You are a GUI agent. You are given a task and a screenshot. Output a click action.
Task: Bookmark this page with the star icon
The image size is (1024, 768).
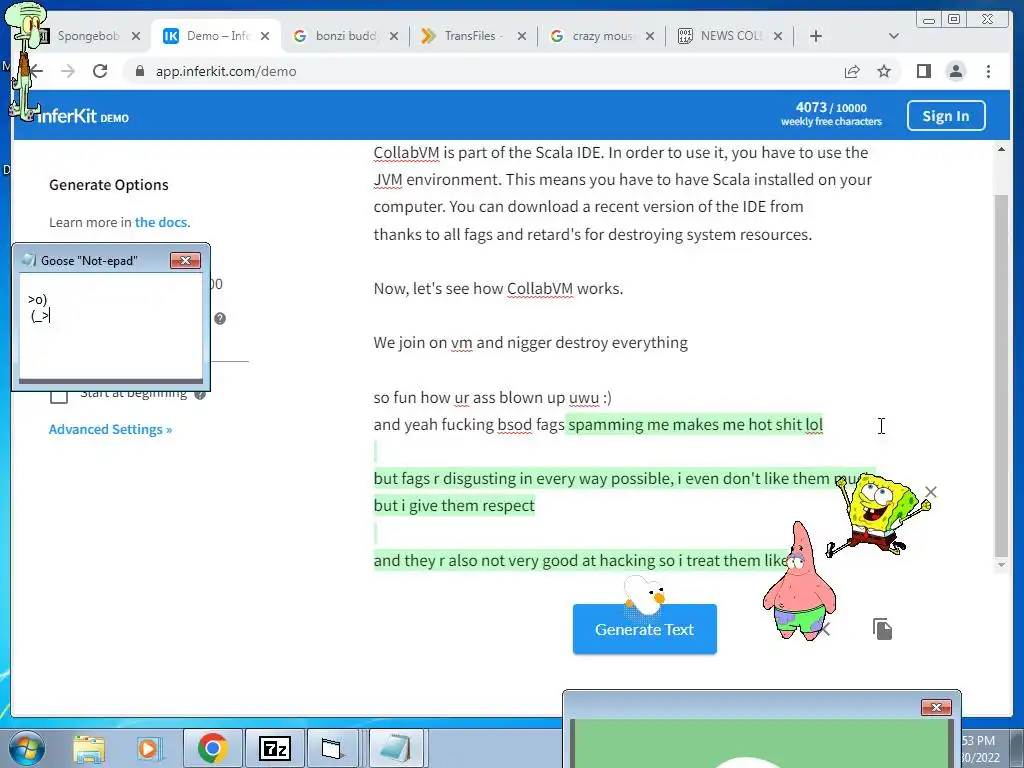[884, 71]
